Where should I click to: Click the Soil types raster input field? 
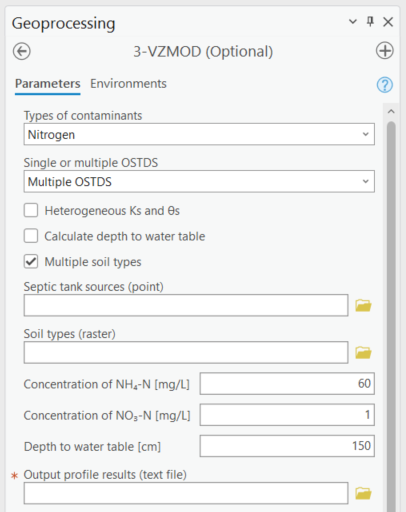coord(186,352)
